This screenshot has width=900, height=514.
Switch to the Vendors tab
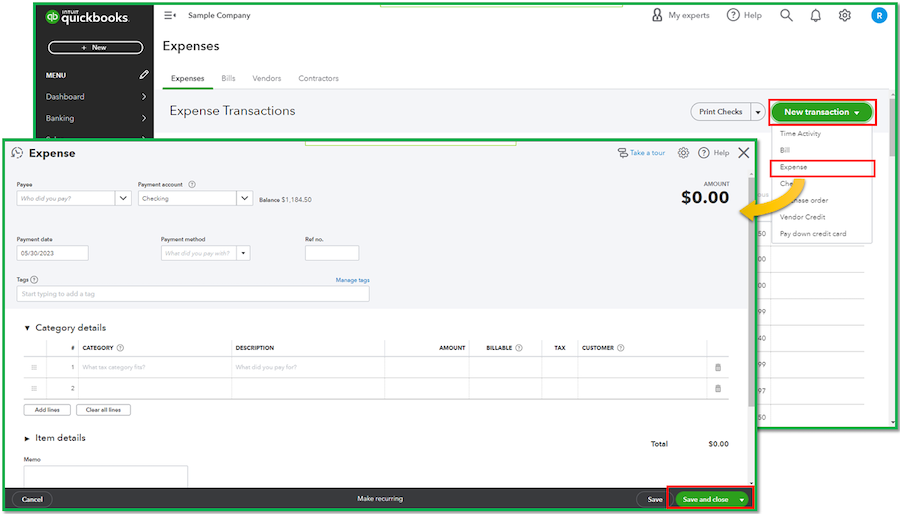tap(267, 79)
